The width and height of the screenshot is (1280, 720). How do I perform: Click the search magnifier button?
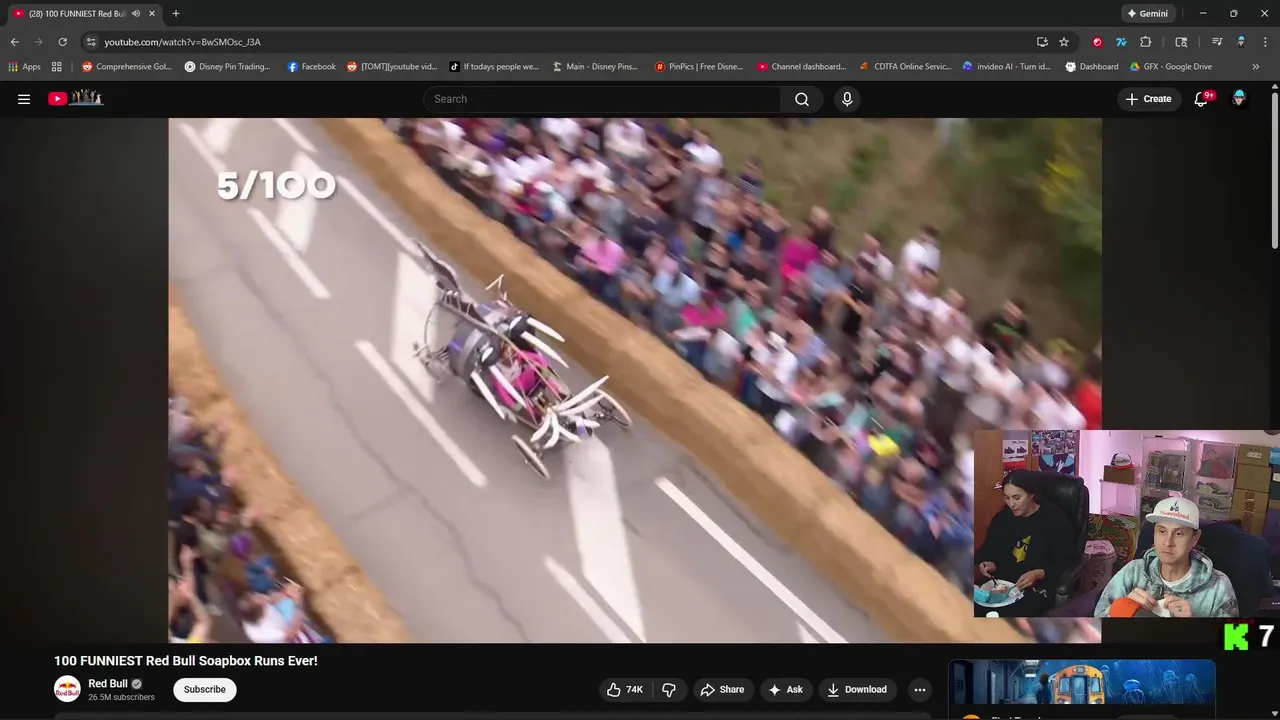coord(802,99)
